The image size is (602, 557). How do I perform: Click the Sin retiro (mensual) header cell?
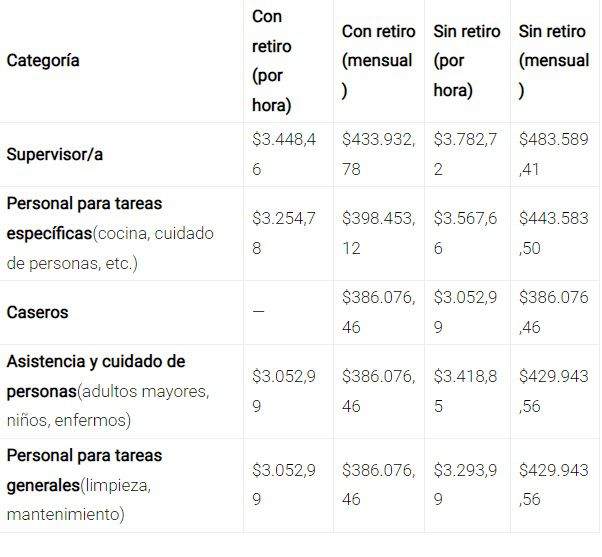(x=554, y=60)
